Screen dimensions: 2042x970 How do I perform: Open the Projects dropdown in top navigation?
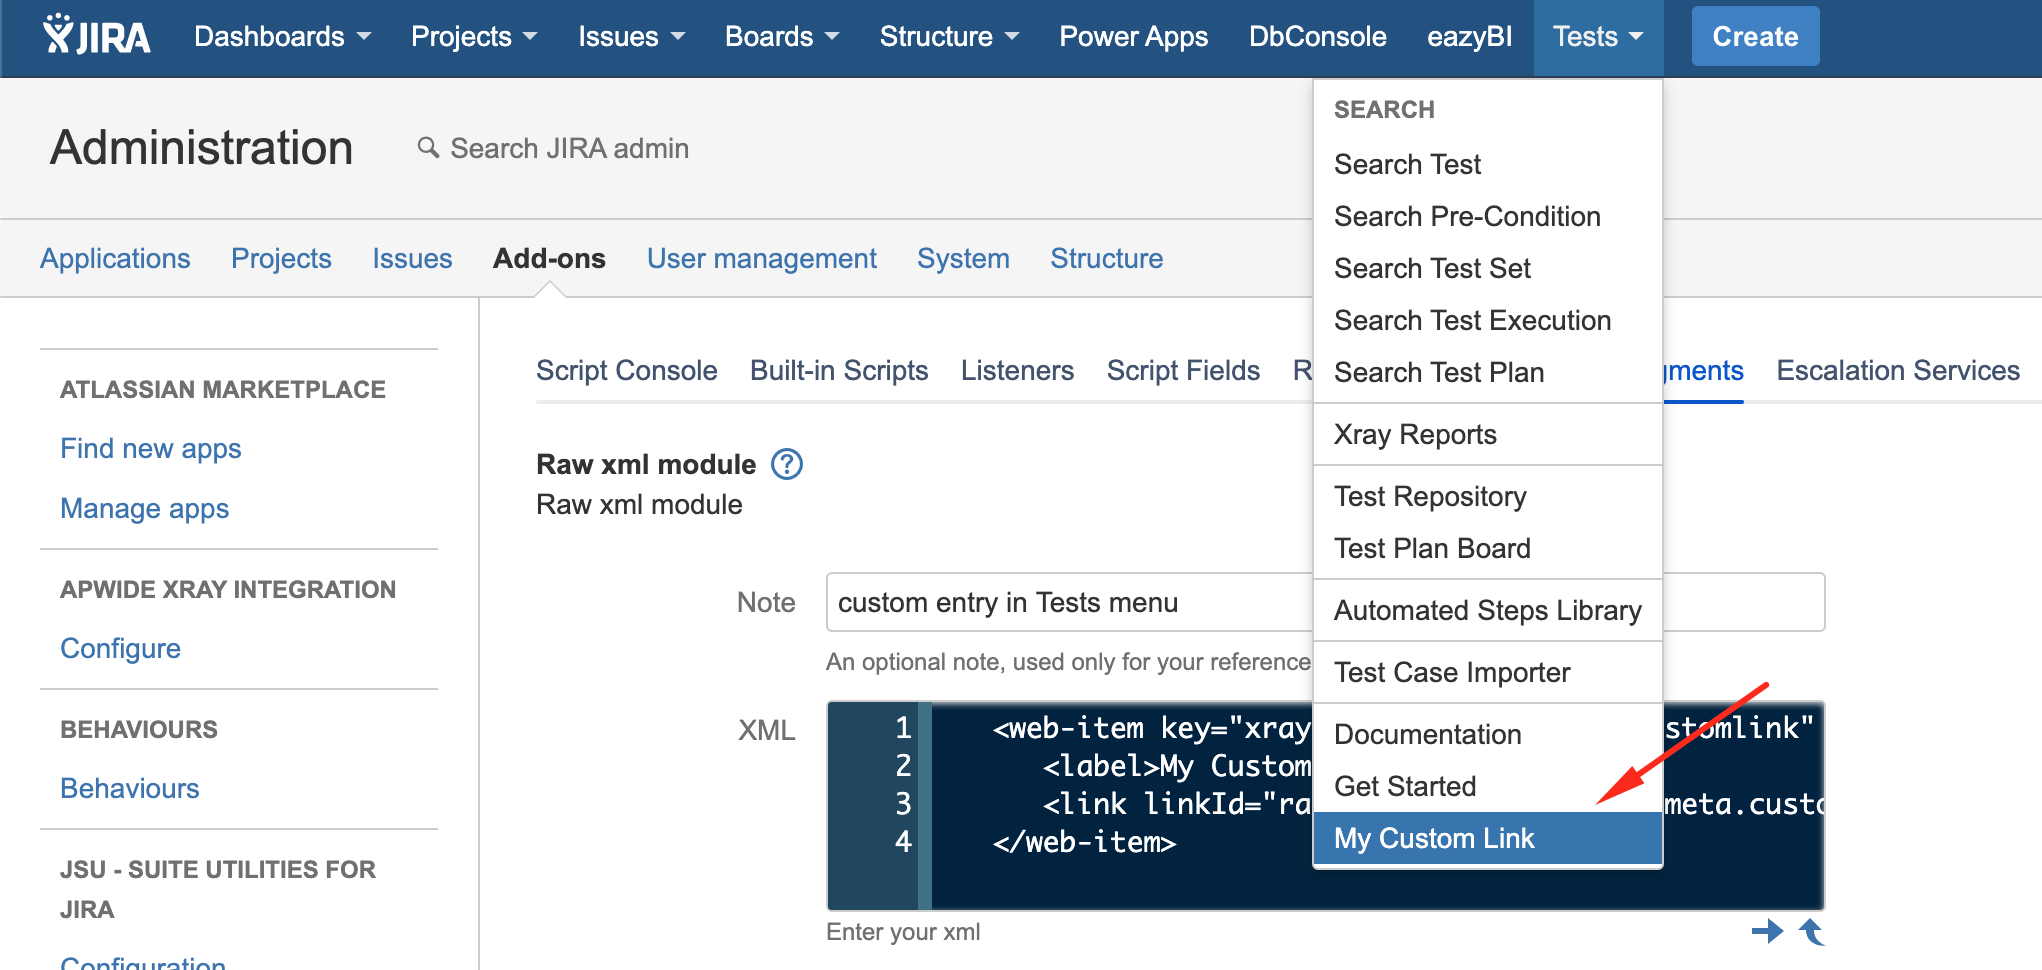click(474, 37)
